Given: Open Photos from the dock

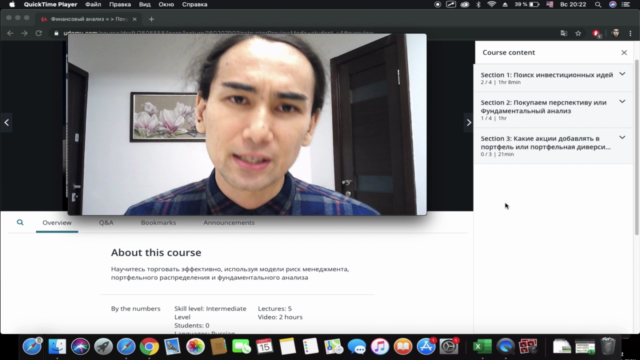Looking at the screenshot, I should [x=195, y=347].
